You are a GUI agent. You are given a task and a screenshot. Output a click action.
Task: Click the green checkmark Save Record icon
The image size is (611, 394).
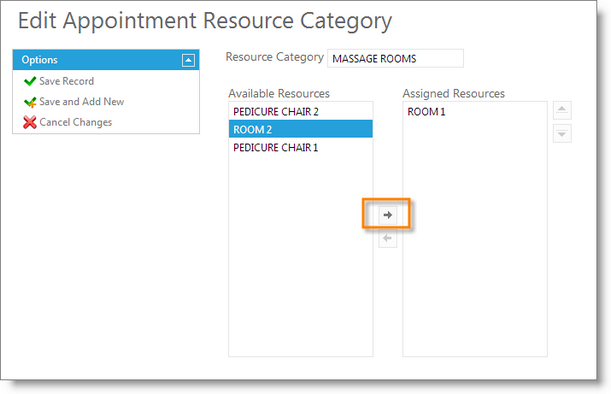pos(30,81)
